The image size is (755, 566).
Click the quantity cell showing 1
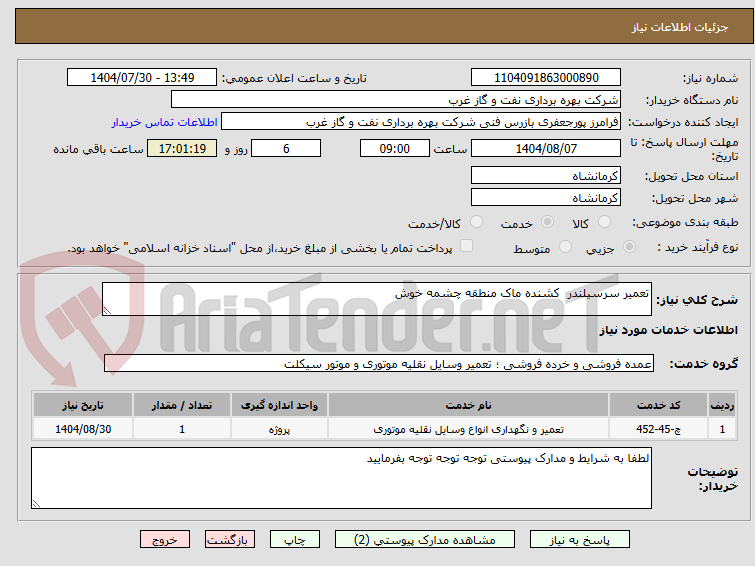(x=182, y=429)
